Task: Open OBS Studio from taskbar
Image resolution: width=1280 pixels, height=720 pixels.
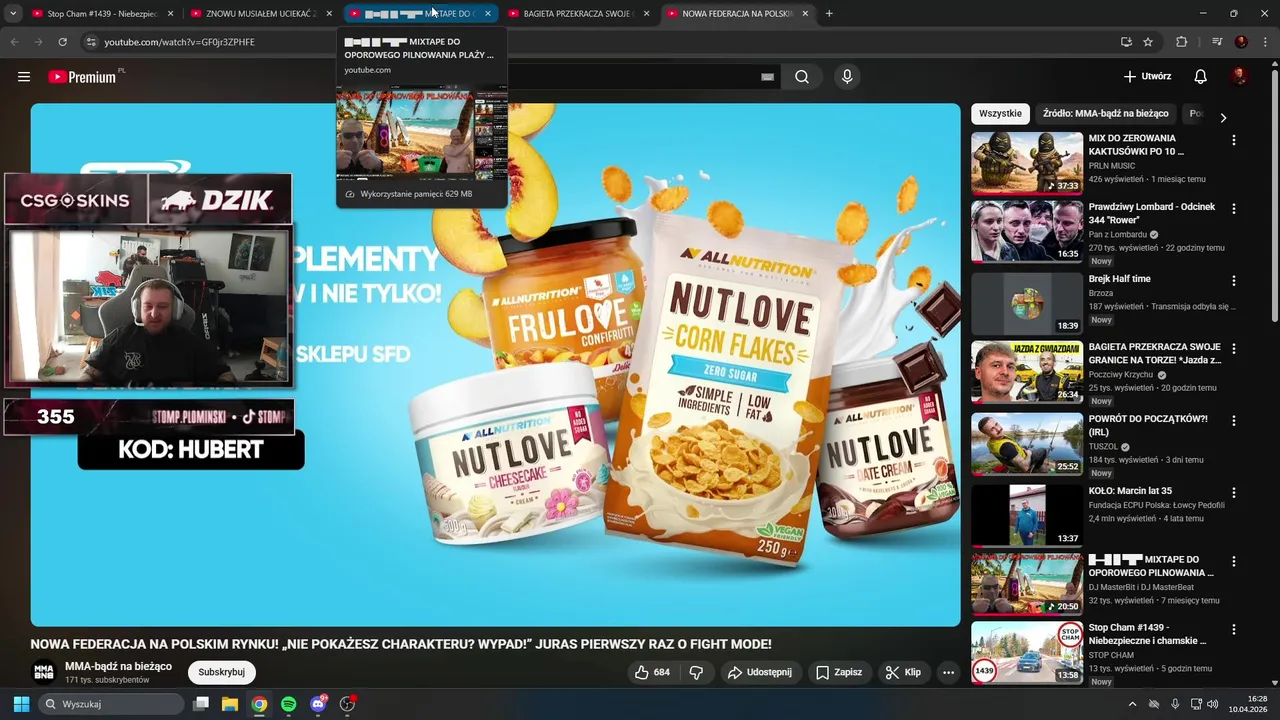Action: (347, 704)
